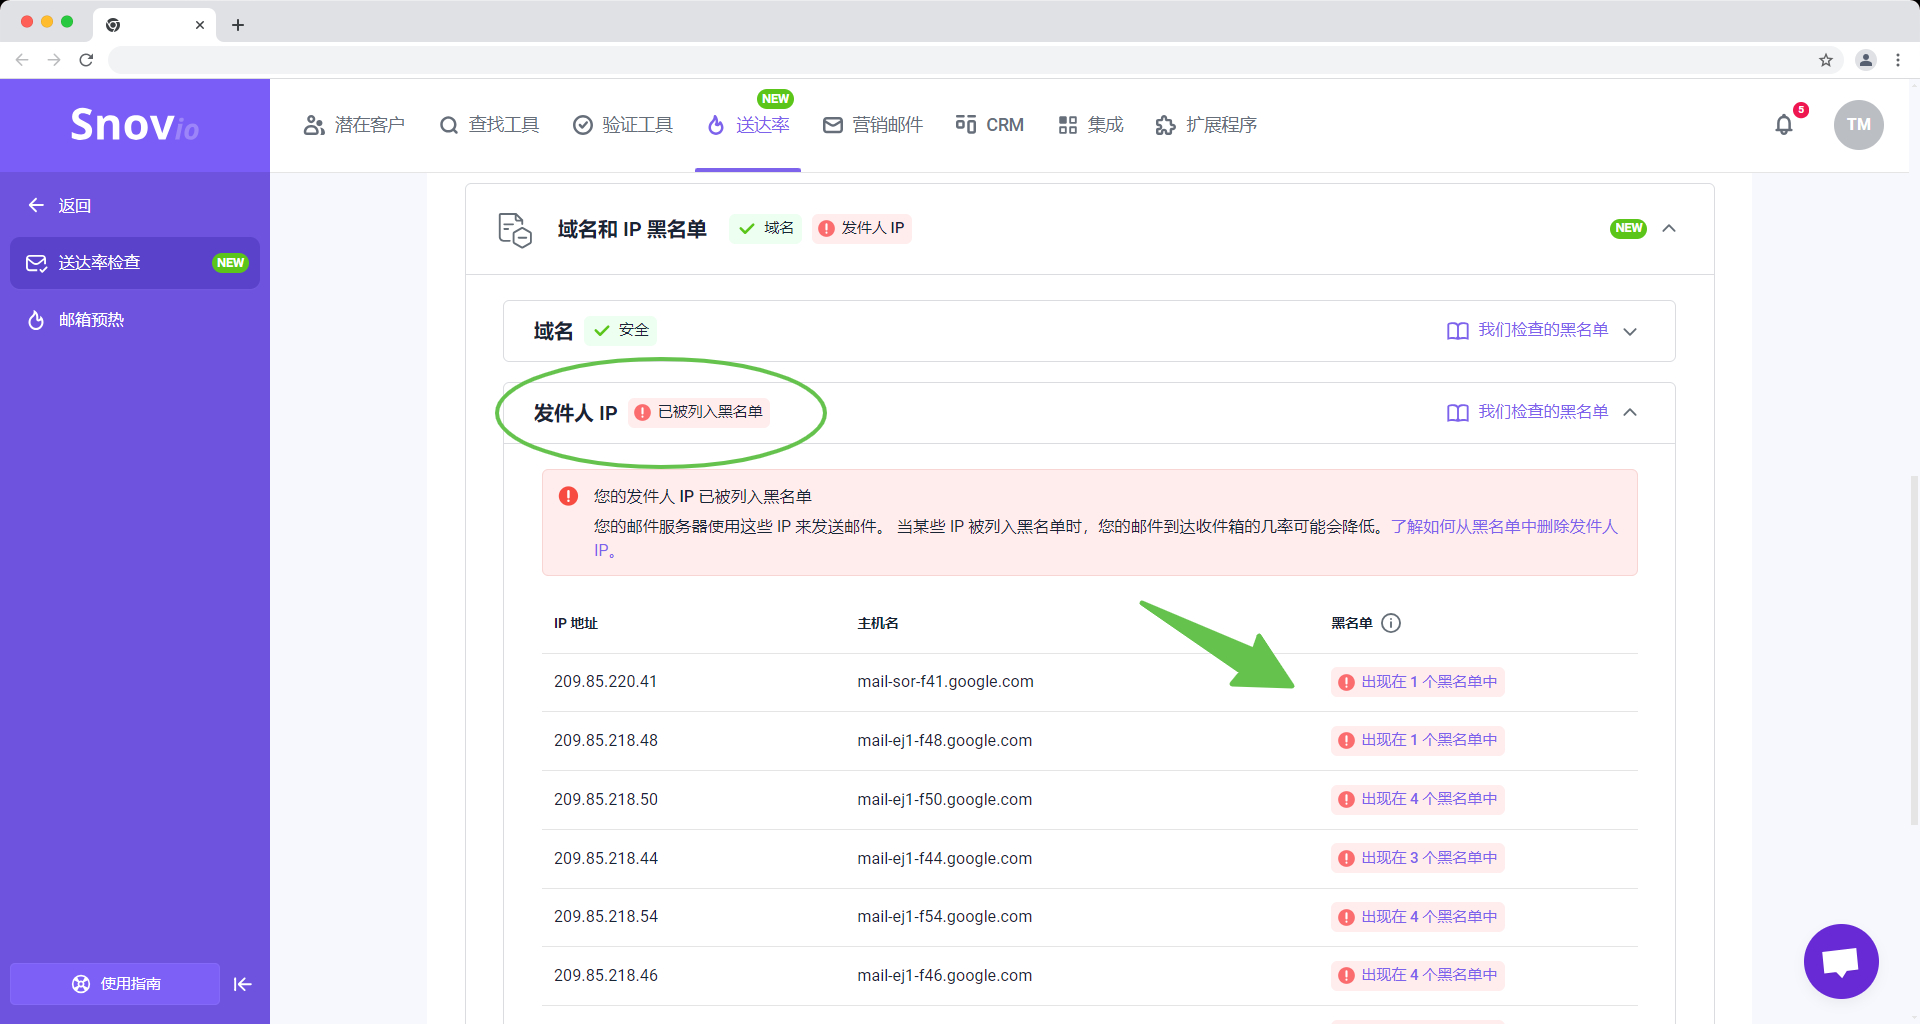The width and height of the screenshot is (1920, 1024).
Task: Open the 集成 menu item
Action: pos(1091,125)
